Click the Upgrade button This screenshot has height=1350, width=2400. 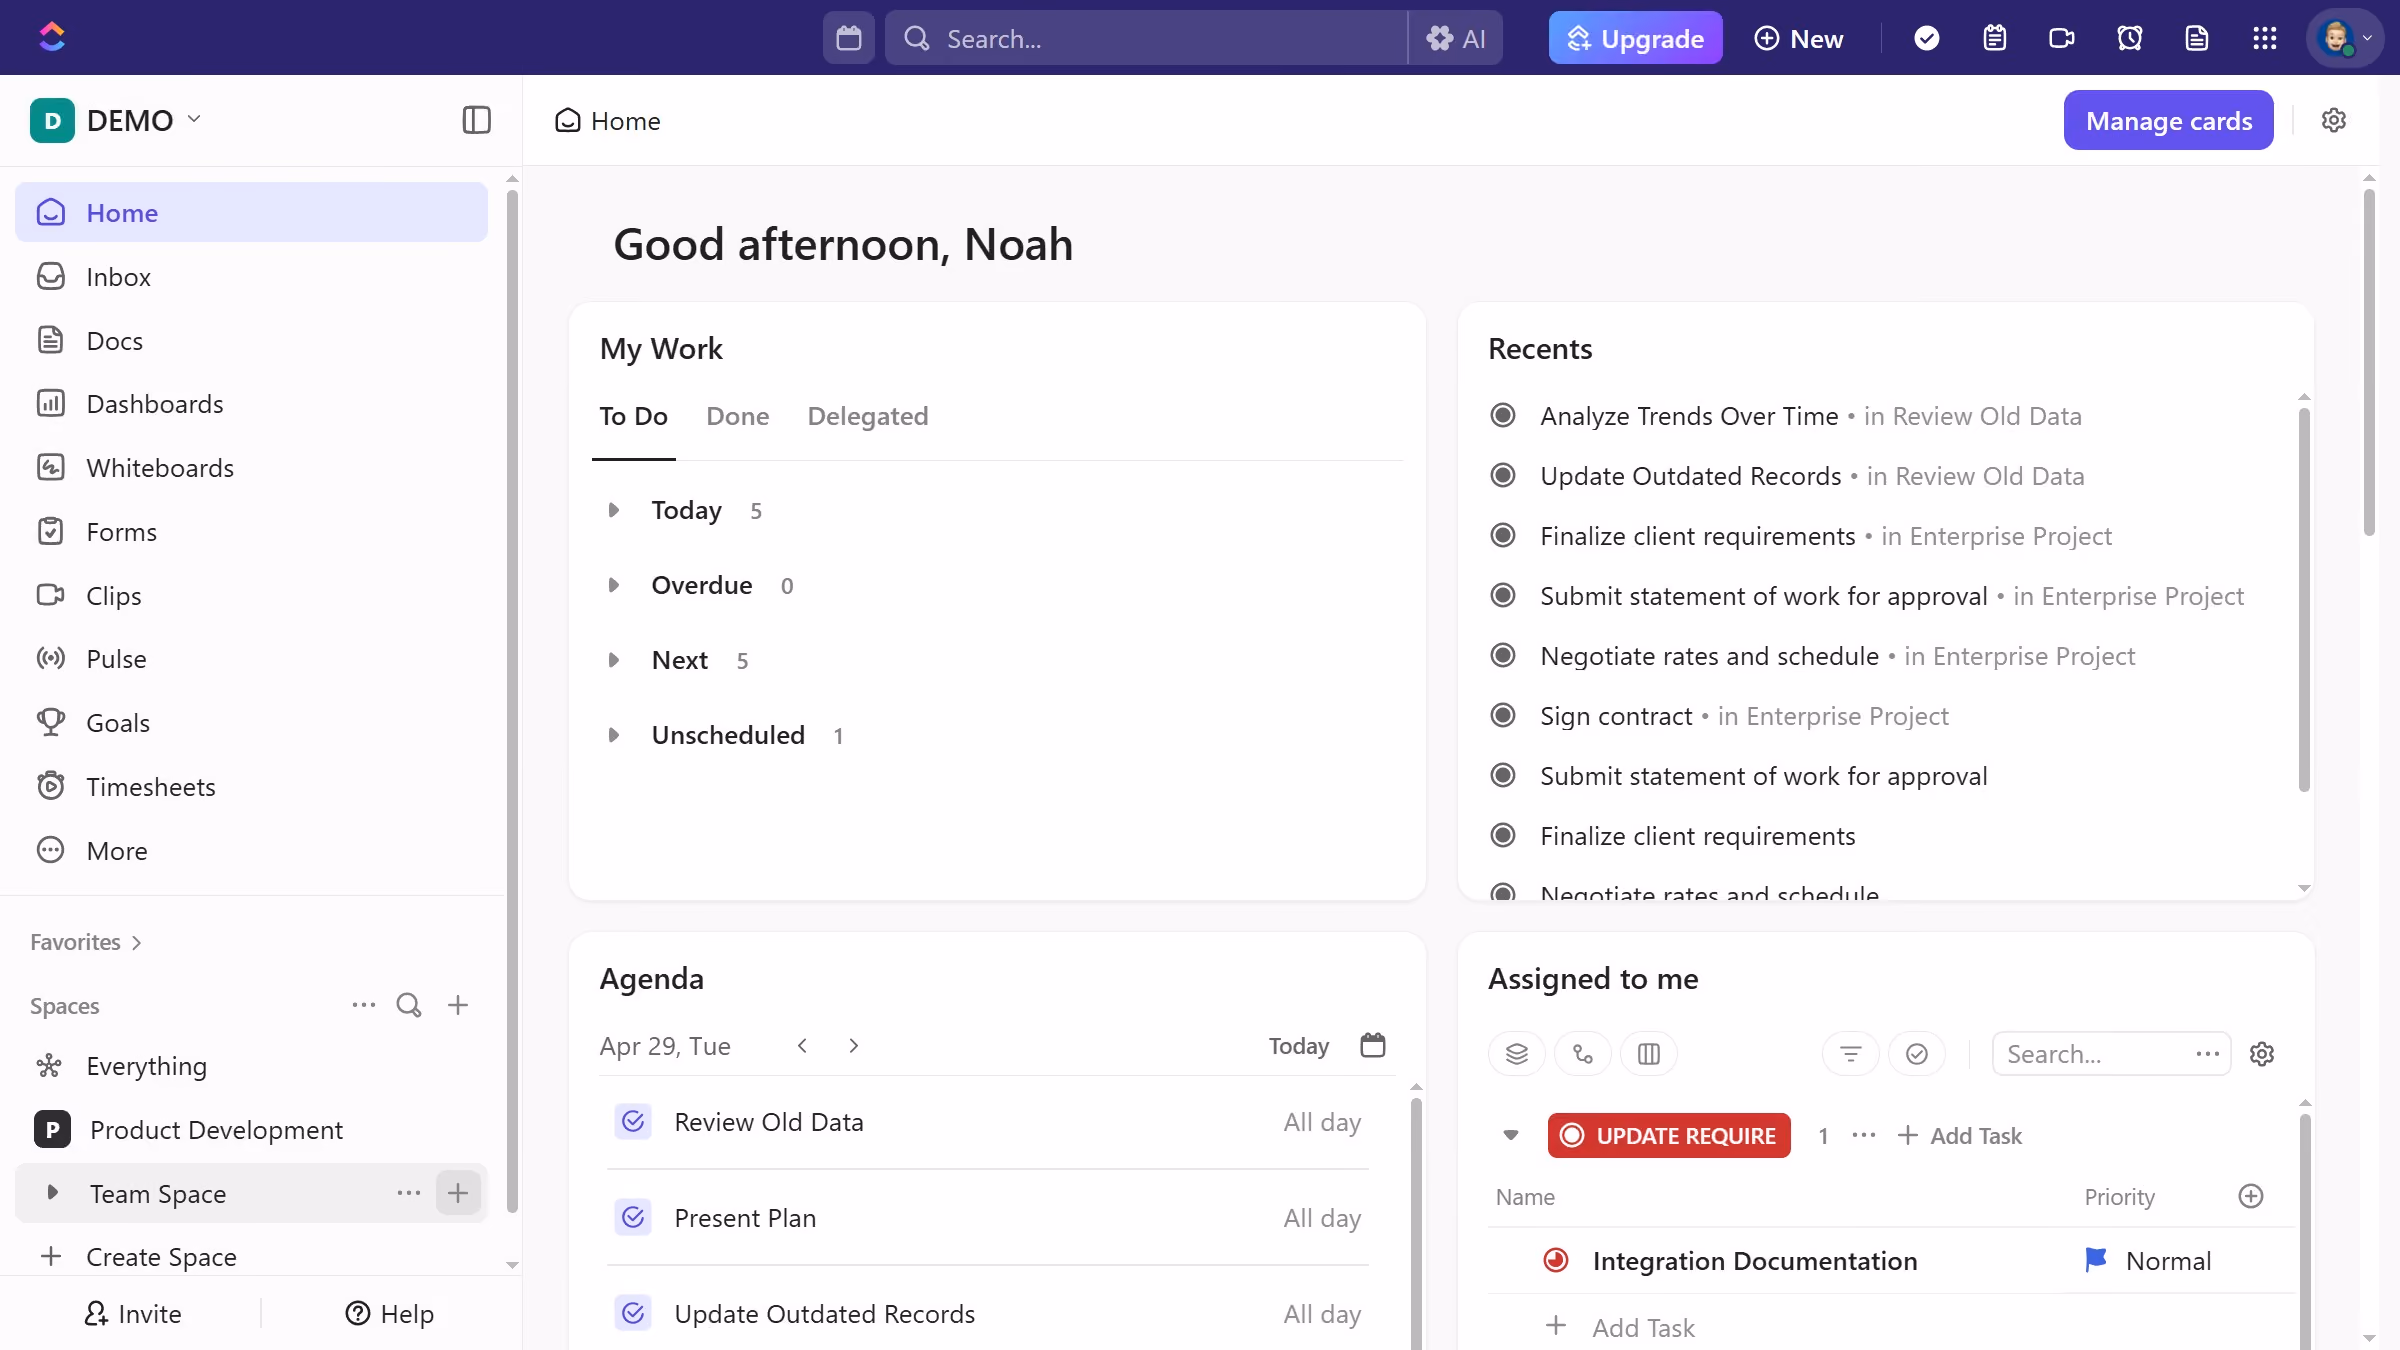point(1635,38)
